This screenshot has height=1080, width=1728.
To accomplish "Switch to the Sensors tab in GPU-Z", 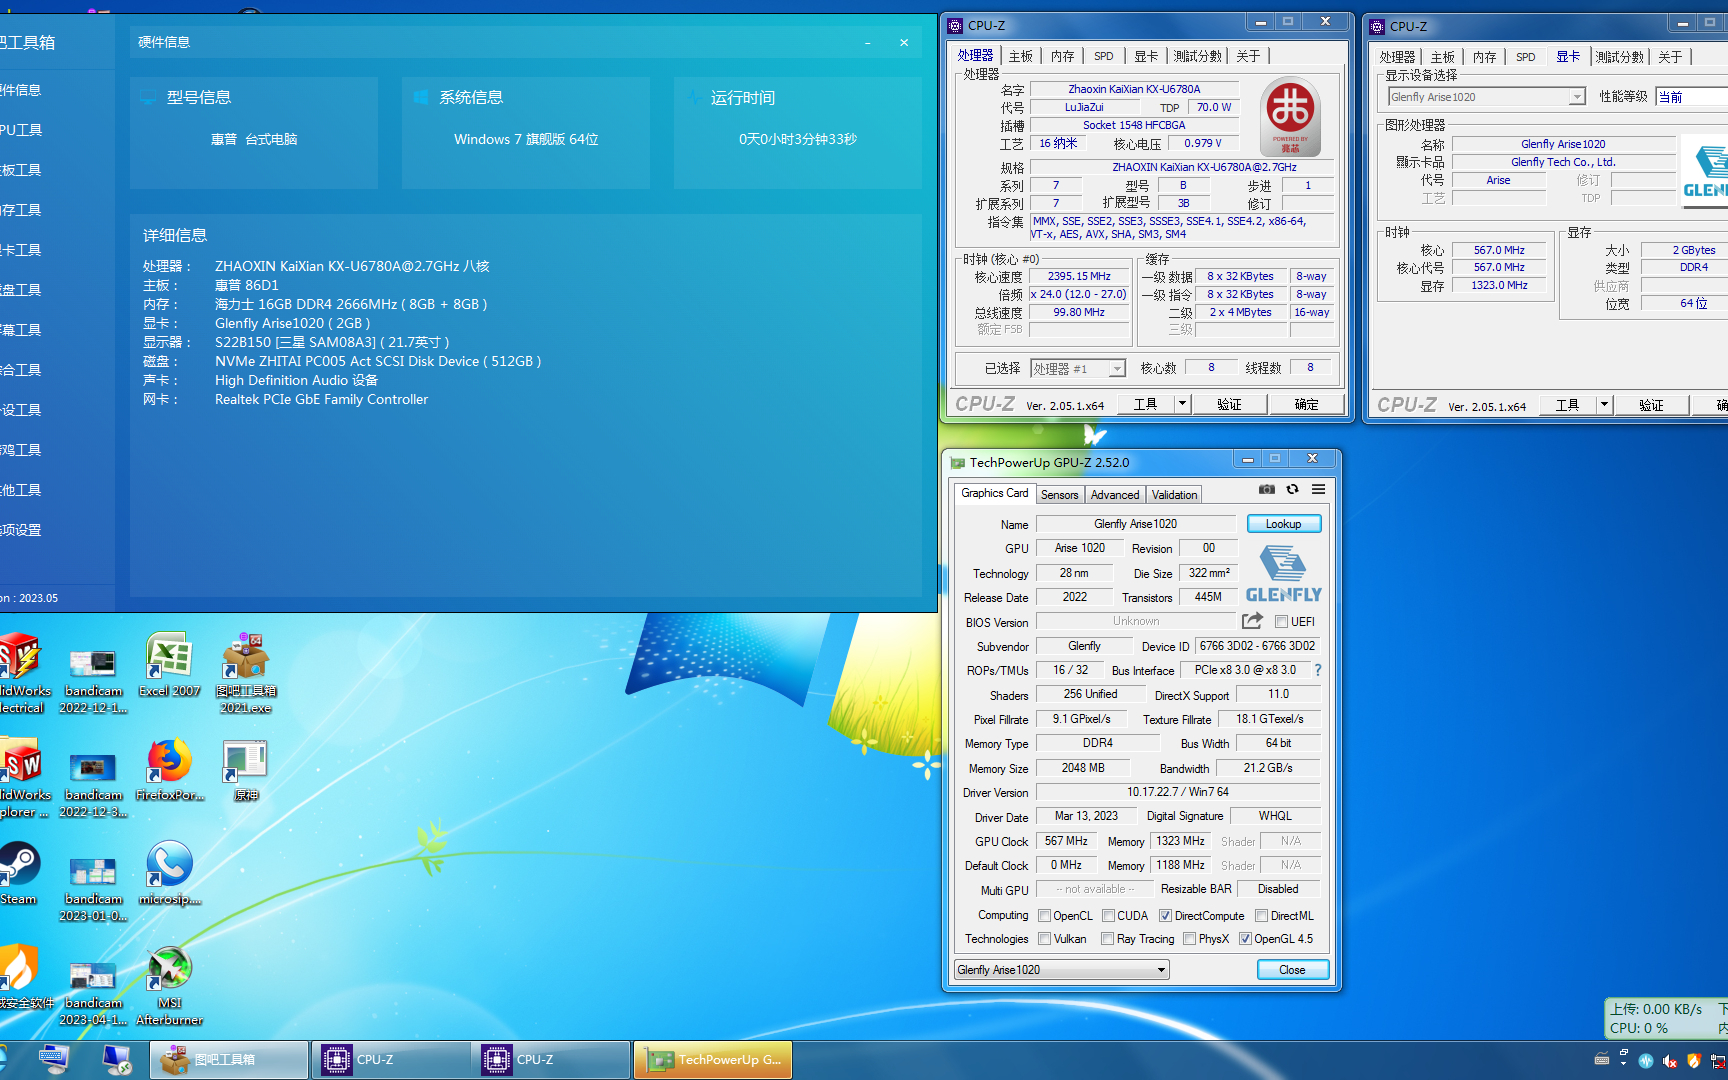I will tap(1059, 495).
